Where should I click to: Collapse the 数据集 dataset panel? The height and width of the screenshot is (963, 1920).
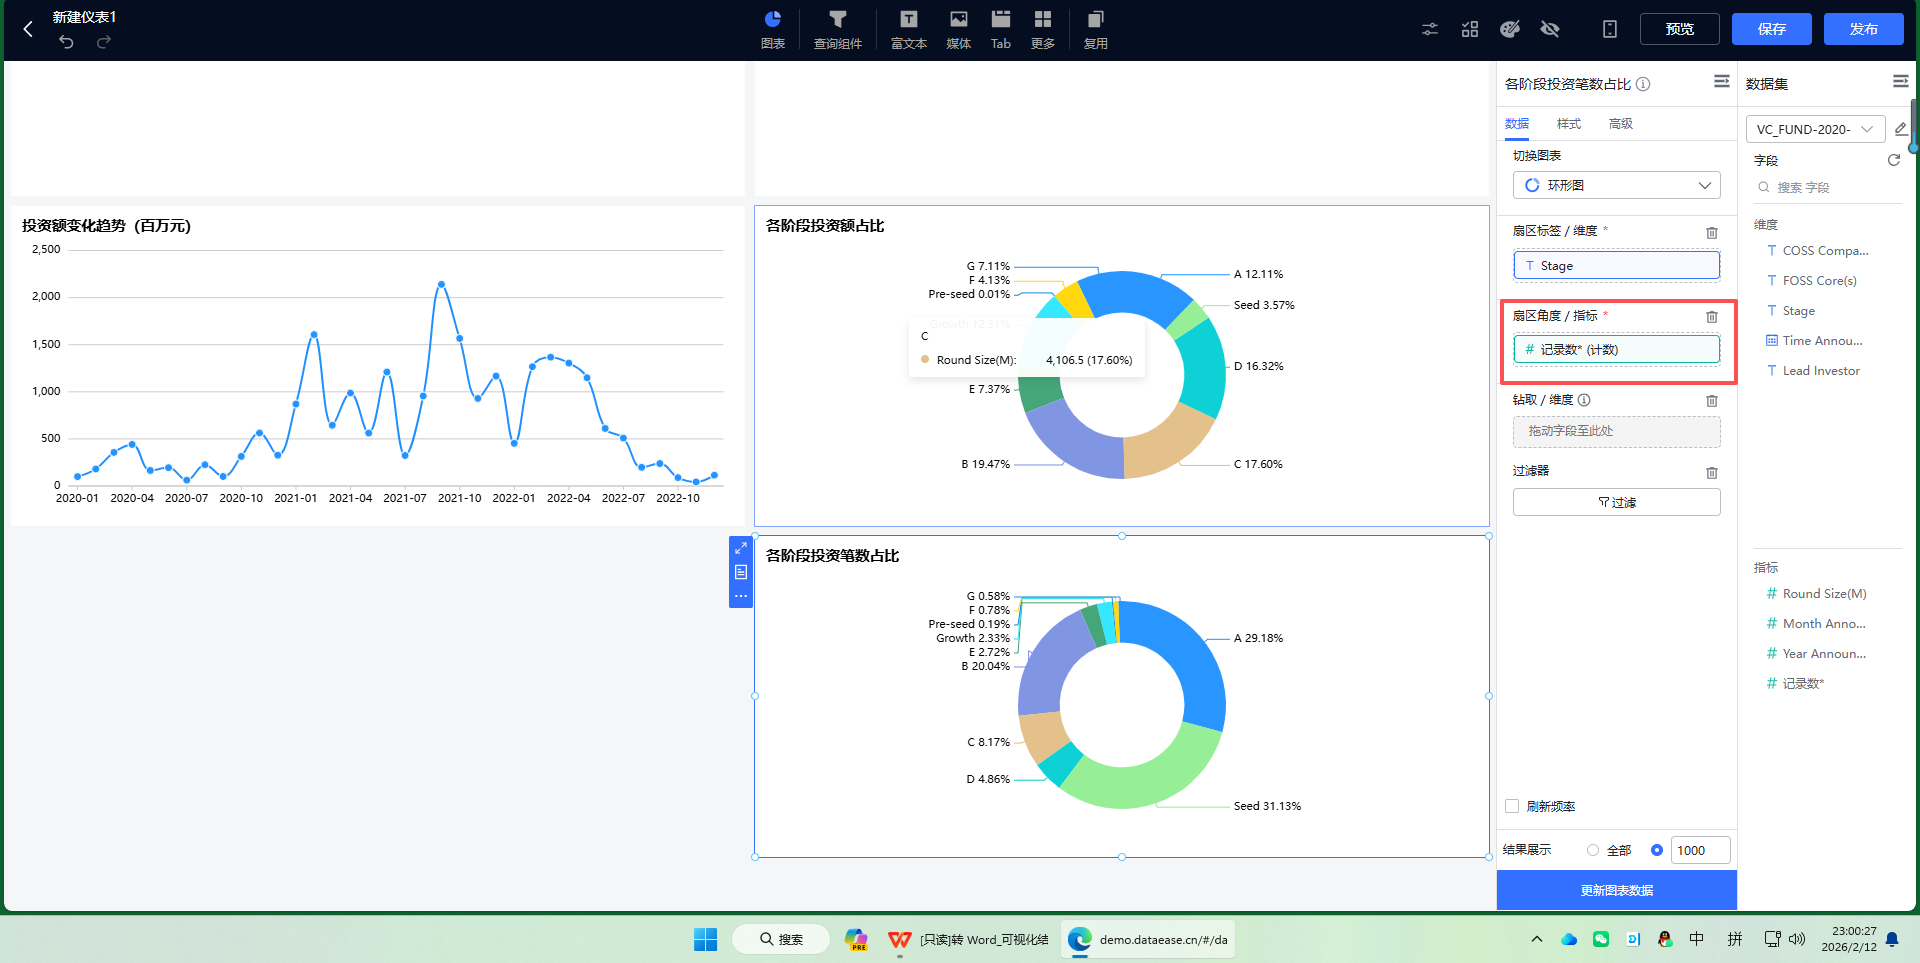tap(1901, 81)
